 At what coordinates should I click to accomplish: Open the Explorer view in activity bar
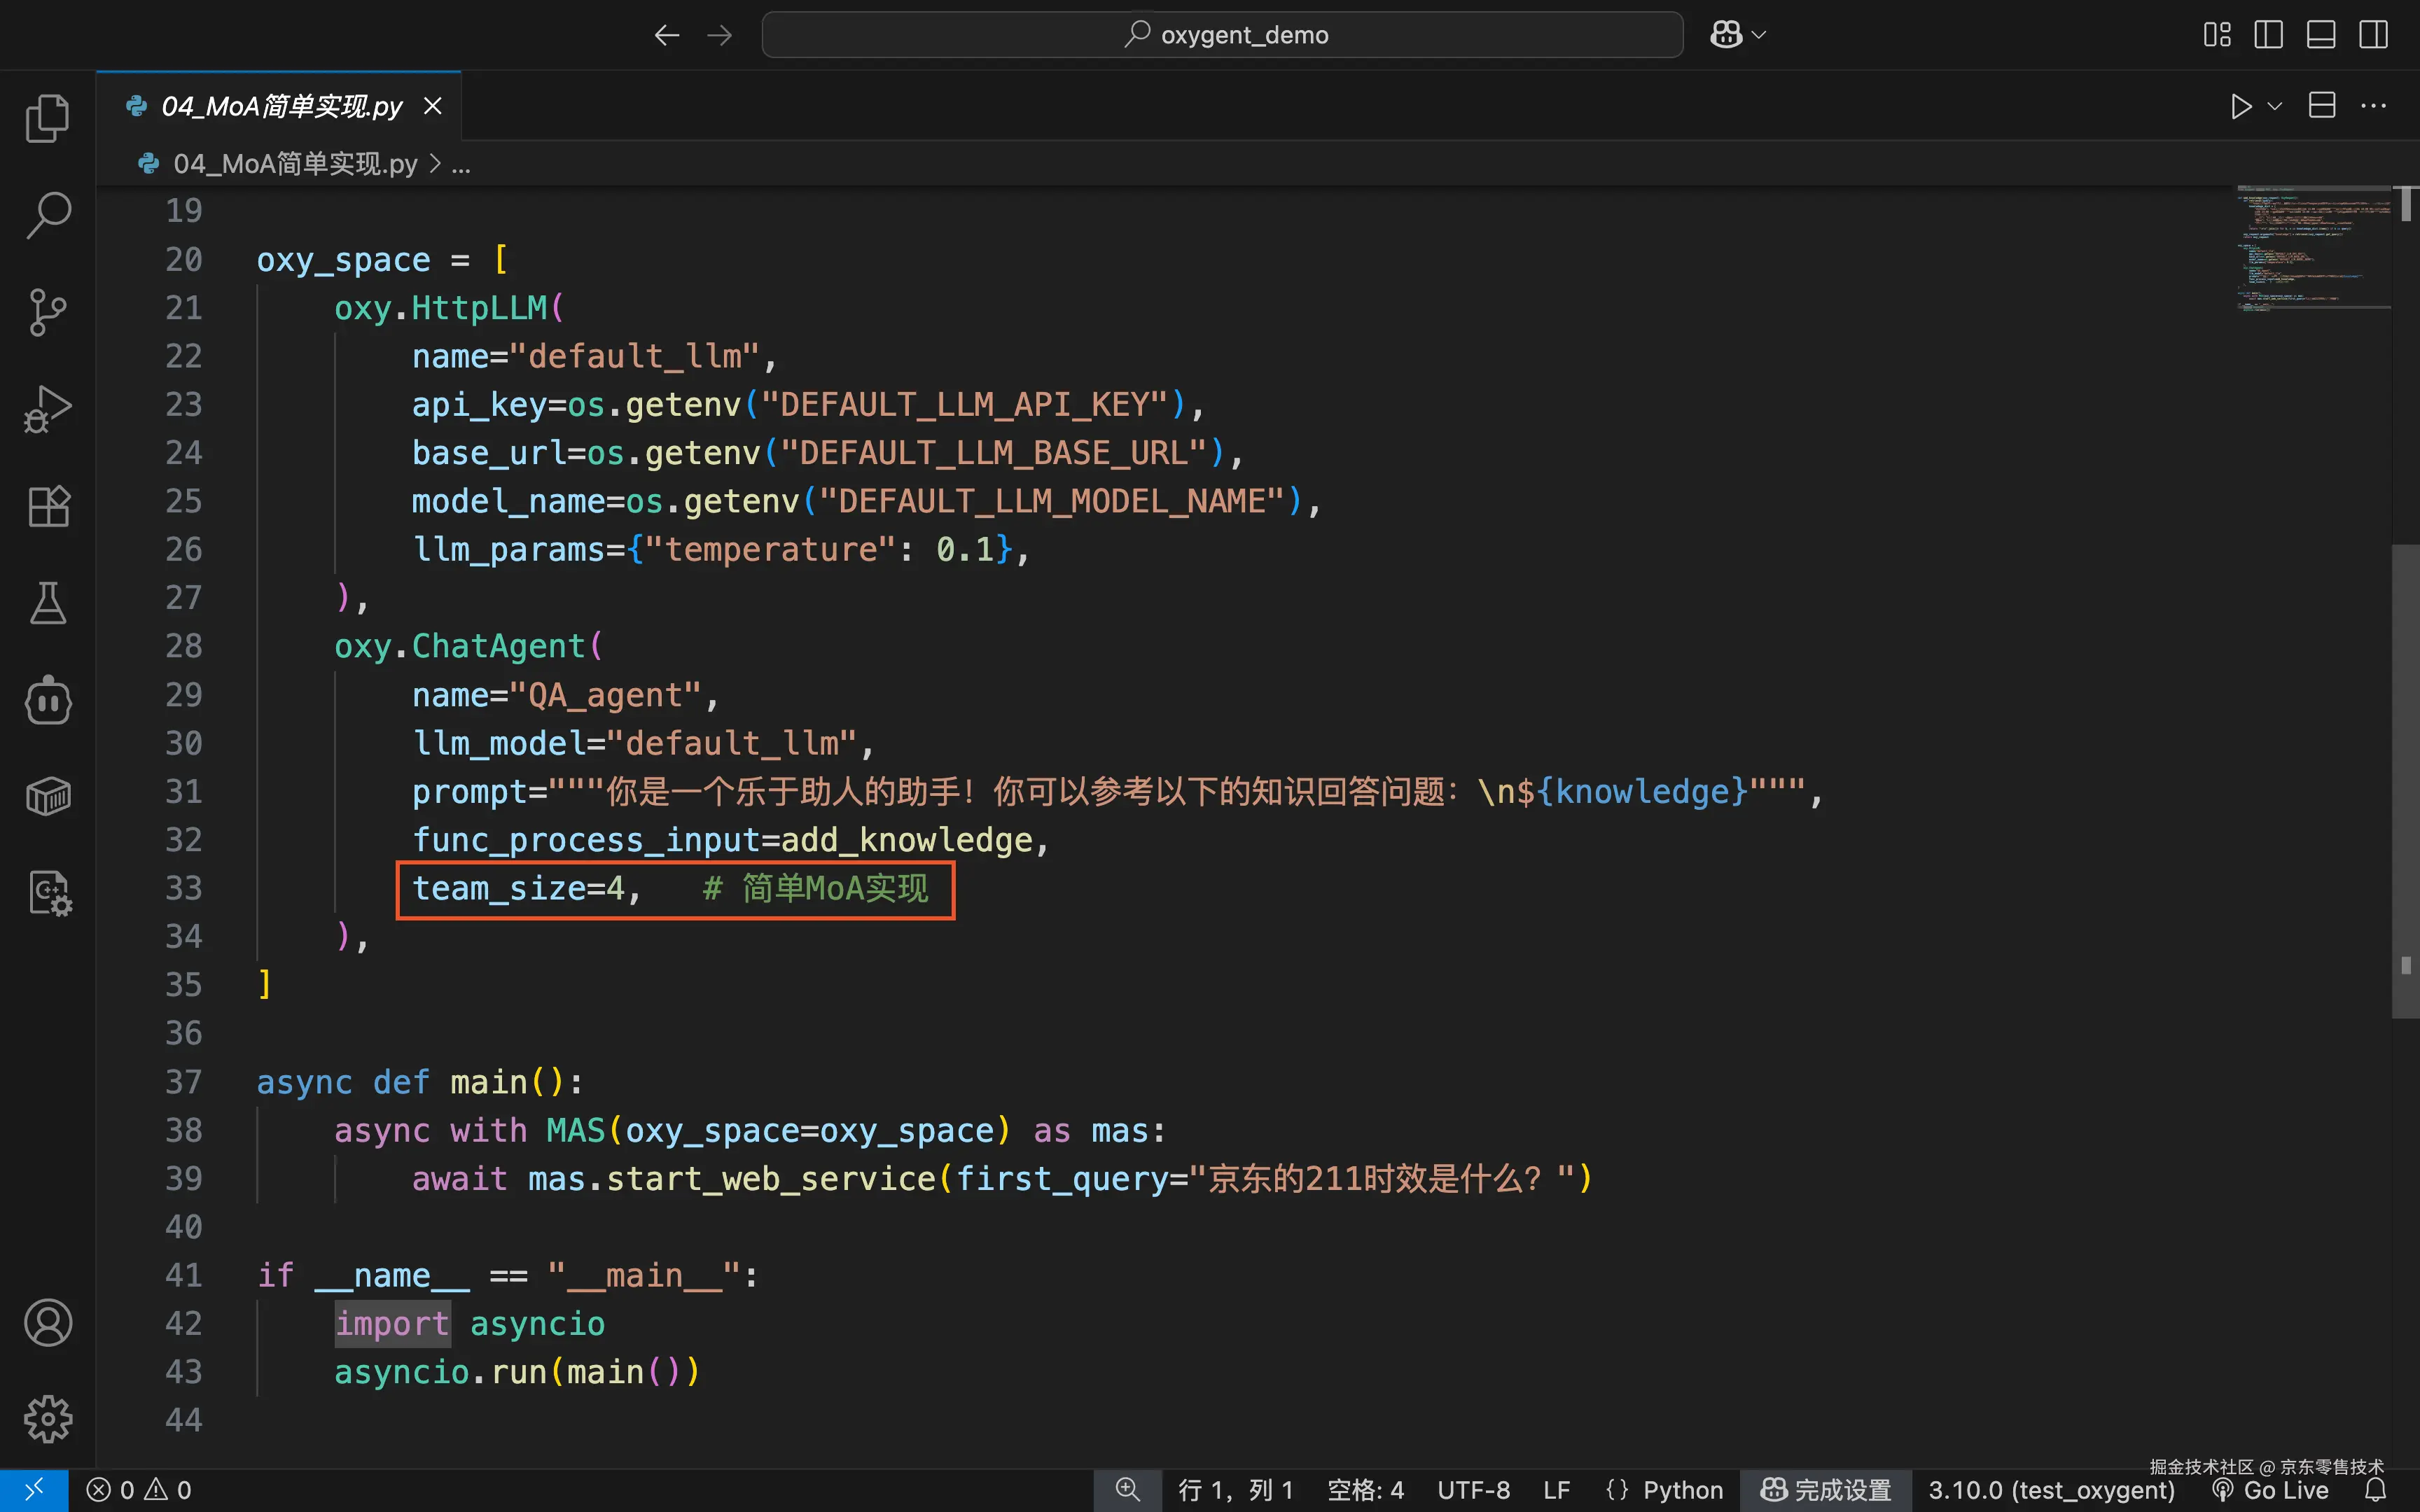[x=47, y=118]
